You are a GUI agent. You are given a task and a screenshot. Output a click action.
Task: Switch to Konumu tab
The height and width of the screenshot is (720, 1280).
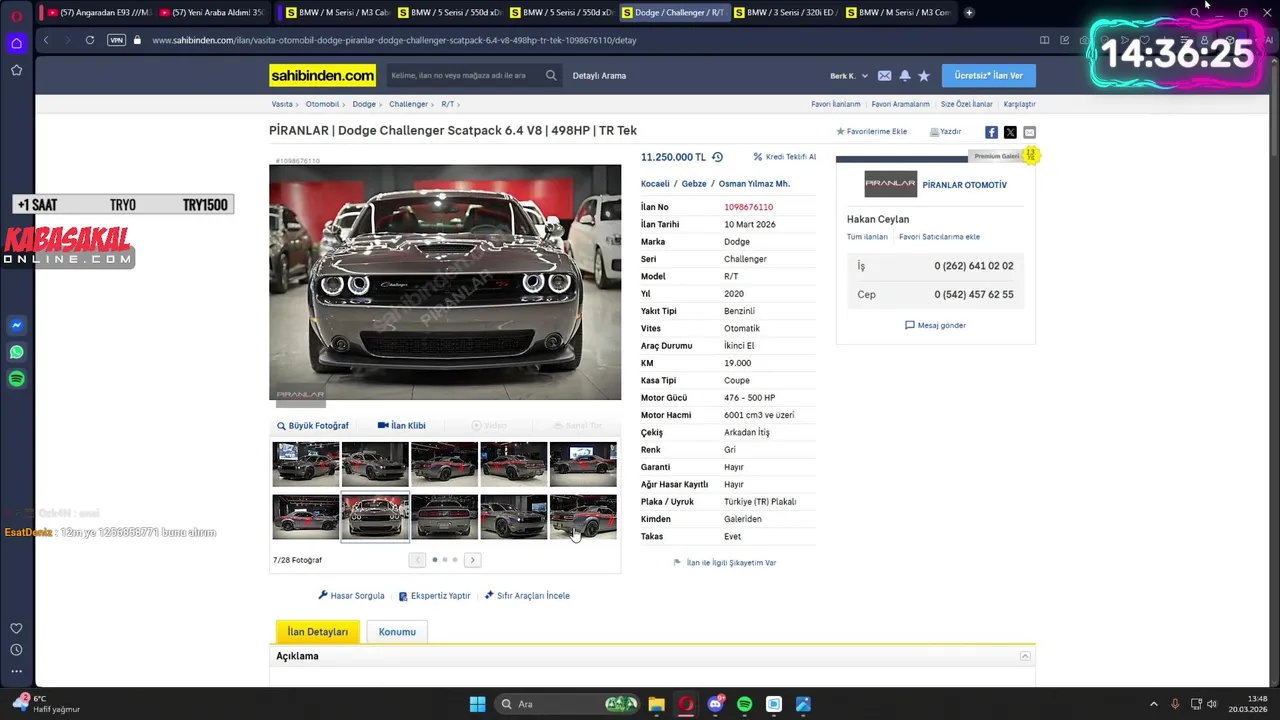pyautogui.click(x=397, y=632)
